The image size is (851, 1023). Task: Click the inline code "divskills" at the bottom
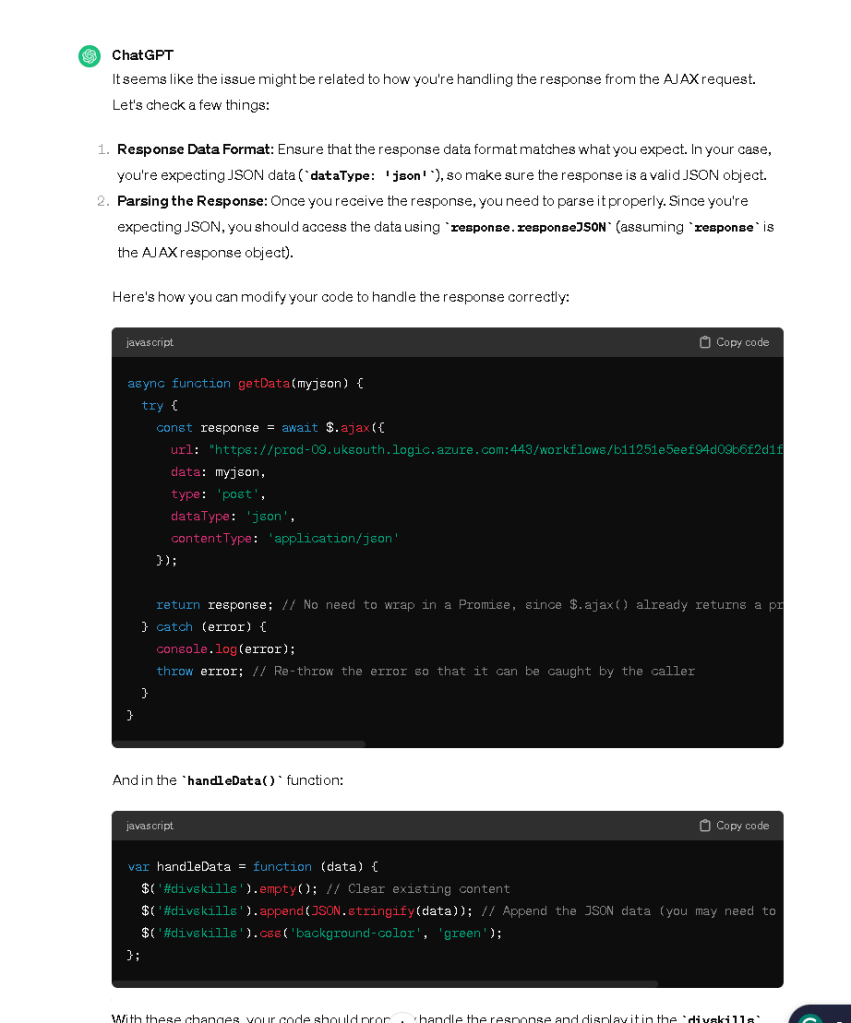(x=721, y=1018)
